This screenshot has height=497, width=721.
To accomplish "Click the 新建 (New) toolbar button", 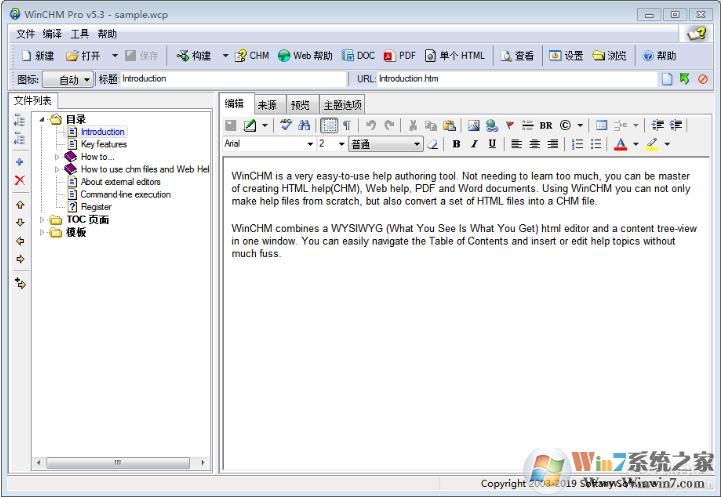I will pos(38,56).
